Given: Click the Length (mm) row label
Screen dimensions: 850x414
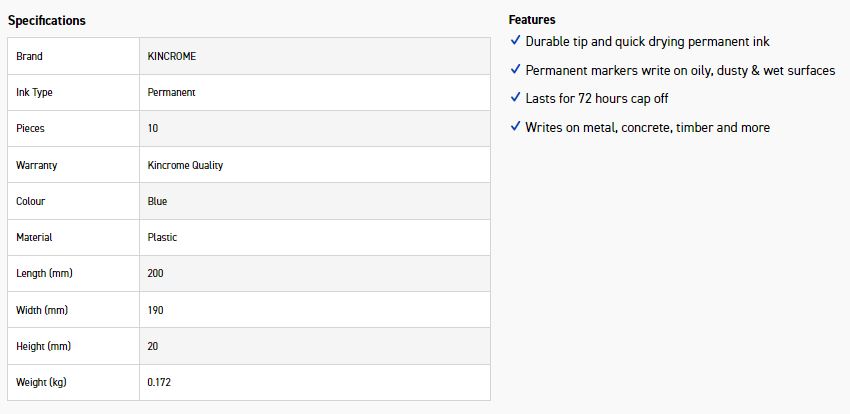Looking at the screenshot, I should coord(44,273).
